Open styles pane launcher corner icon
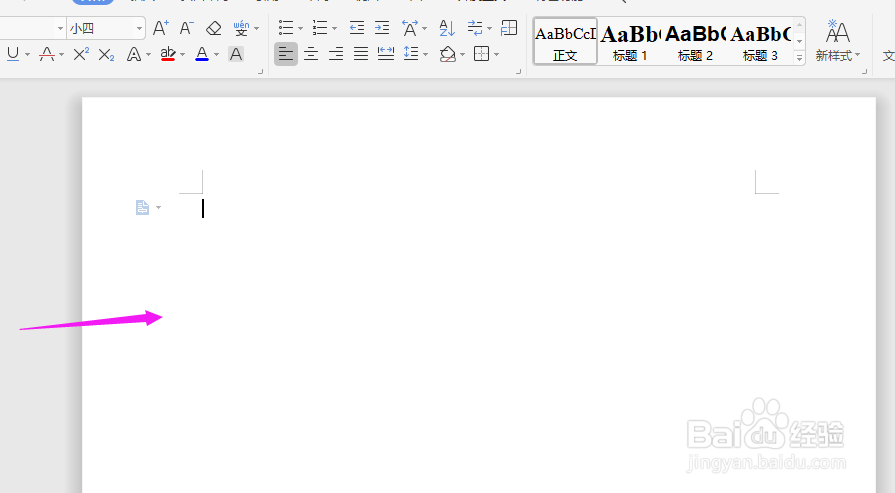 coord(864,71)
